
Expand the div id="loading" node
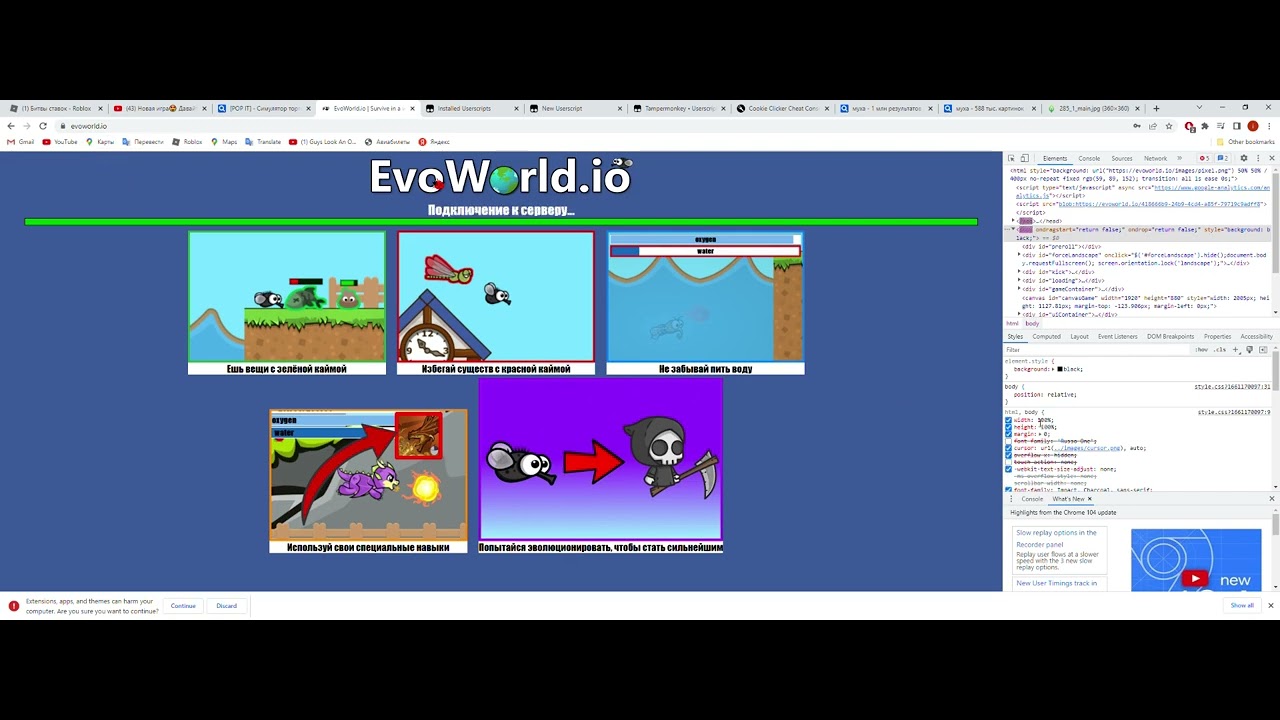[1019, 281]
